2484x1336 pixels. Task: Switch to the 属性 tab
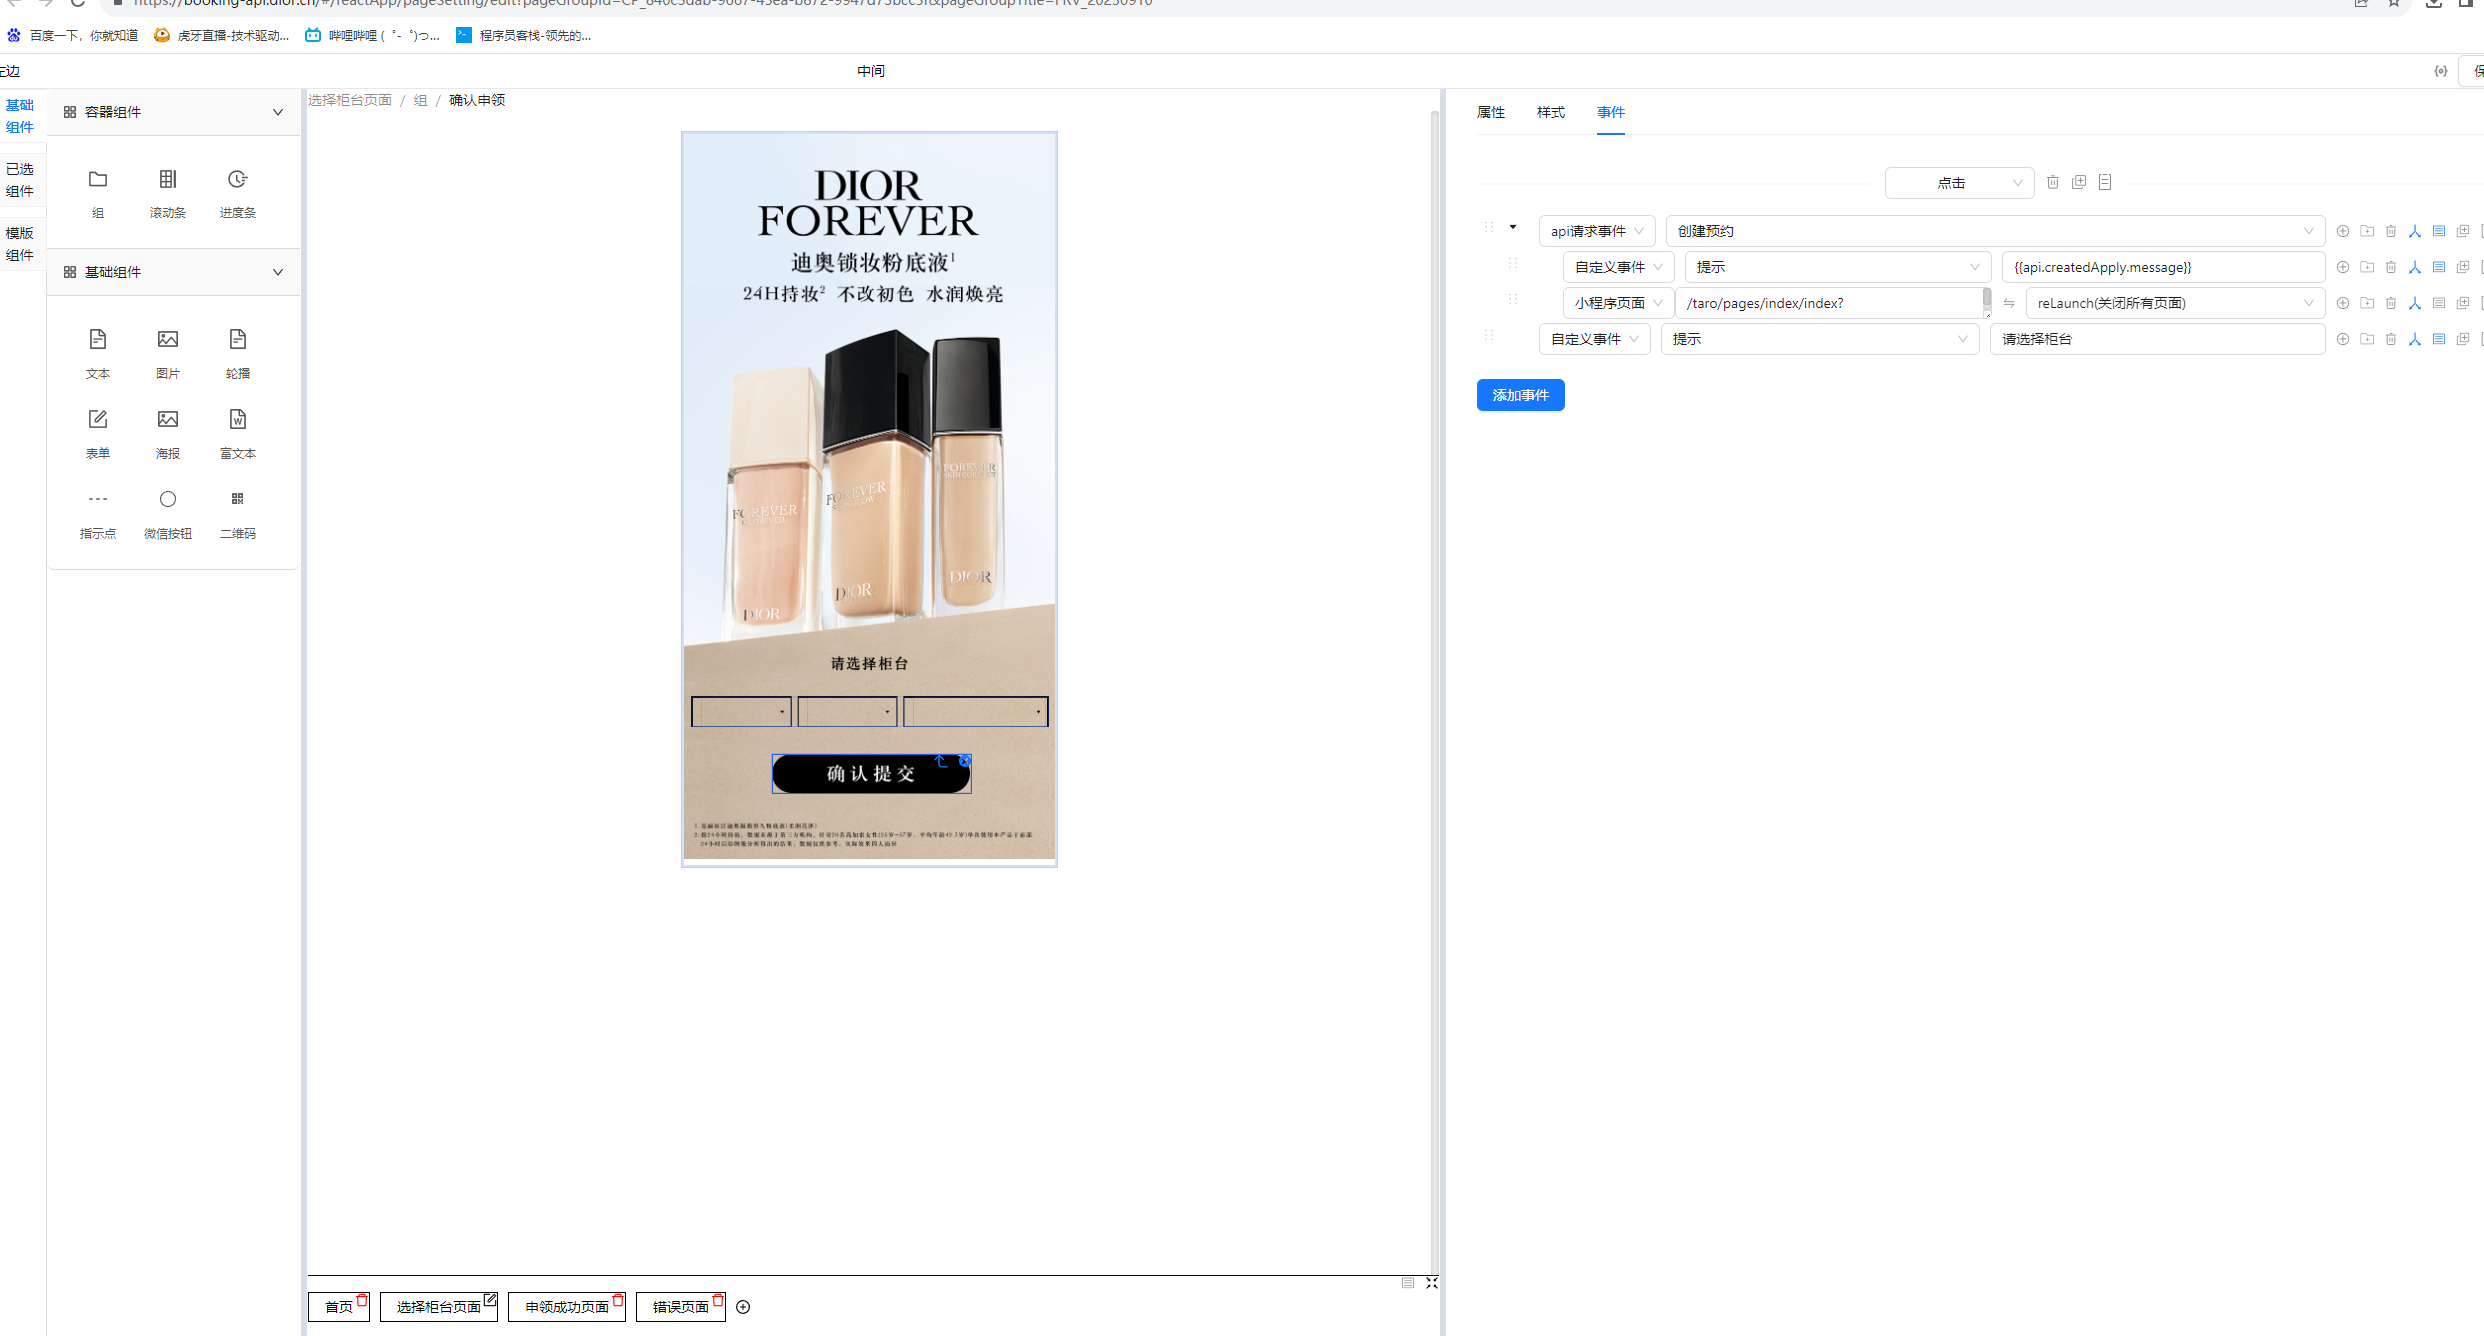pyautogui.click(x=1491, y=112)
